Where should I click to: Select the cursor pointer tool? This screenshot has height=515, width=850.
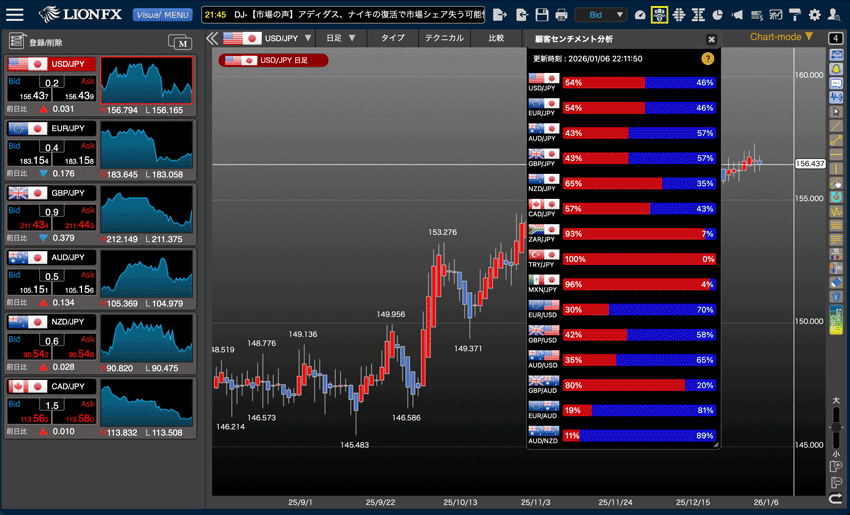(x=836, y=111)
